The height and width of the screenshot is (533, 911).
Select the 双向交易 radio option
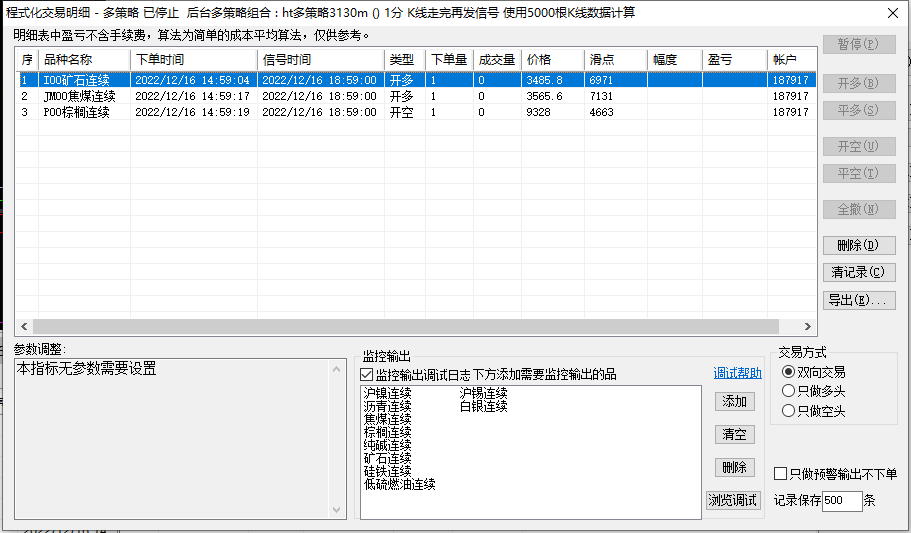click(788, 371)
